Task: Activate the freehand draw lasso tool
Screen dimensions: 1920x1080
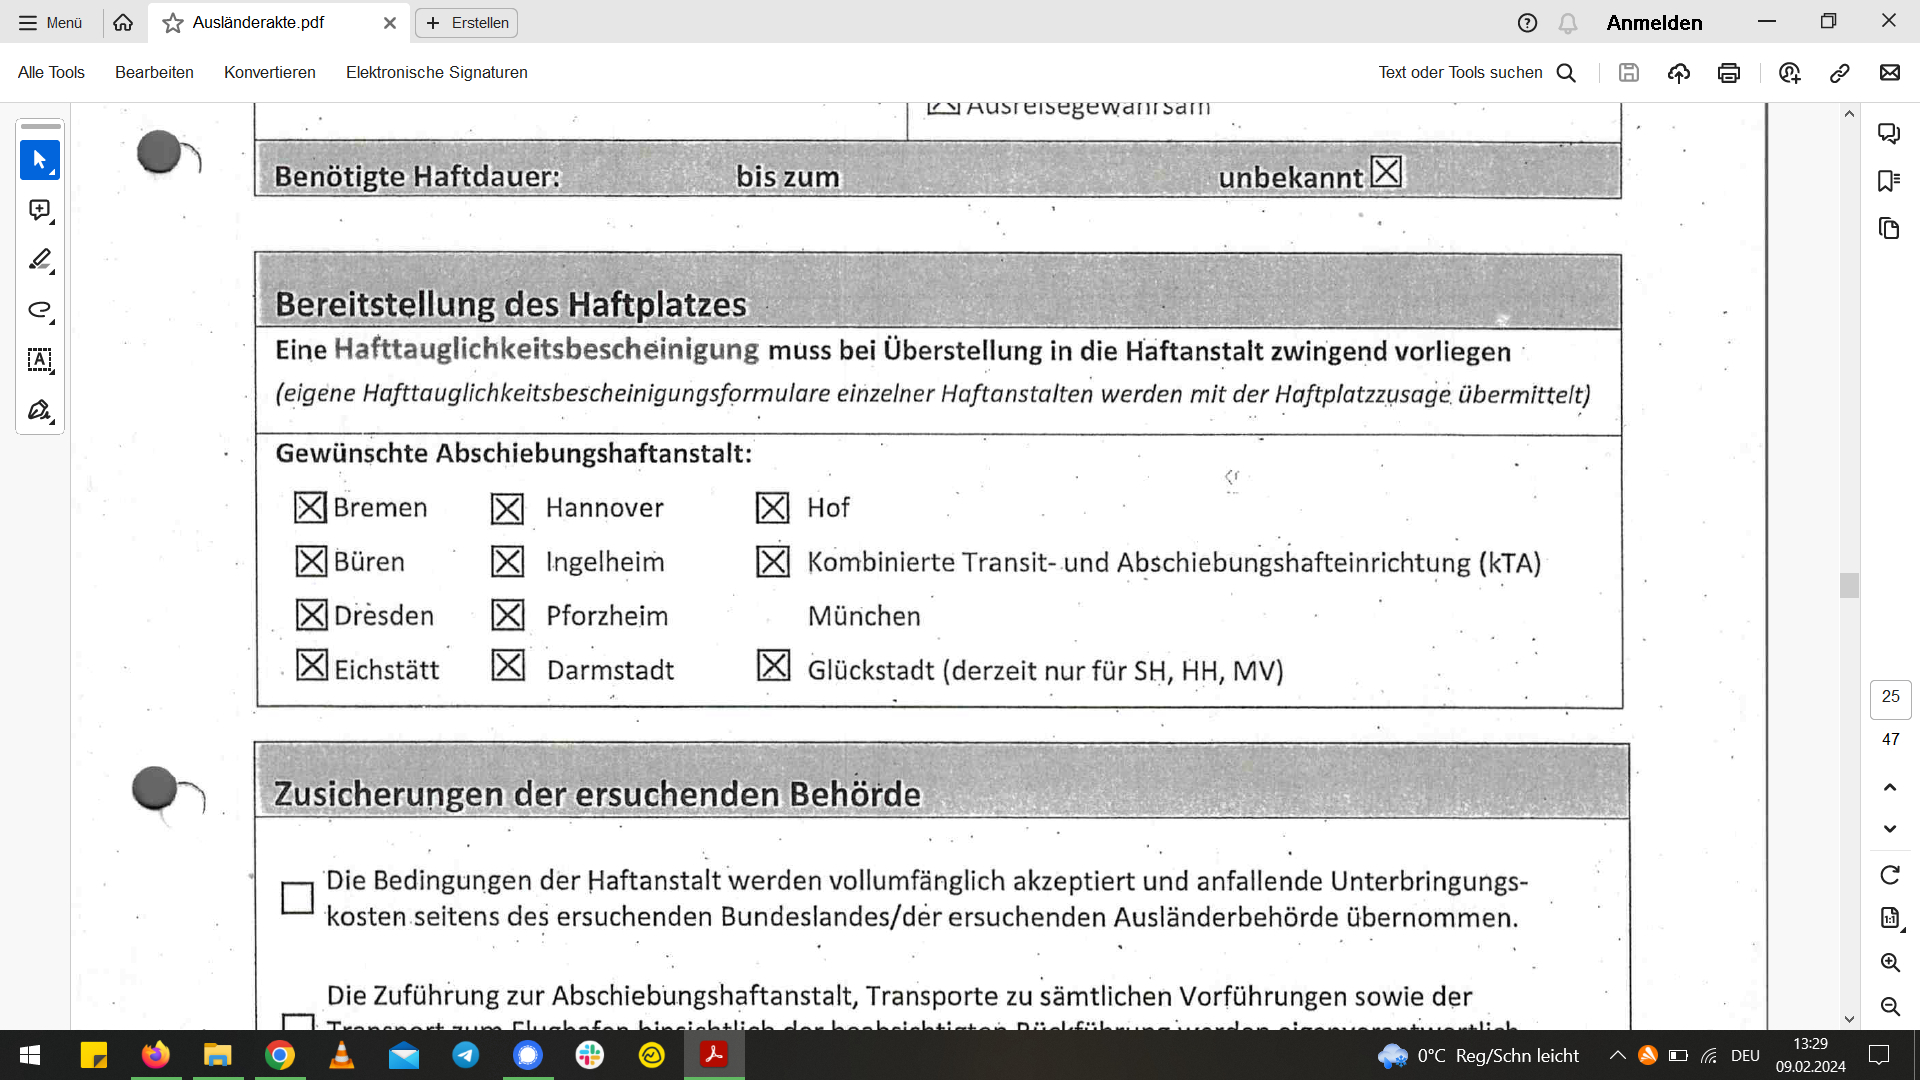Action: point(40,310)
